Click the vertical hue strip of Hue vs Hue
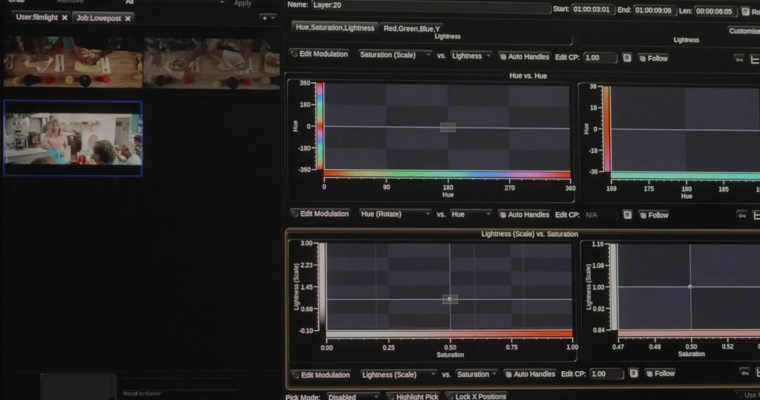760x400 pixels. point(320,126)
